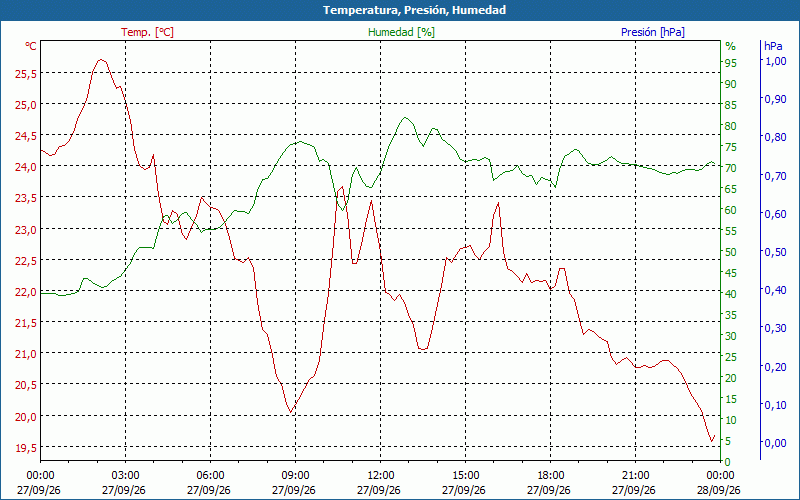Image resolution: width=800 pixels, height=500 pixels.
Task: Click the 65 humidity axis value
Action: click(x=731, y=189)
